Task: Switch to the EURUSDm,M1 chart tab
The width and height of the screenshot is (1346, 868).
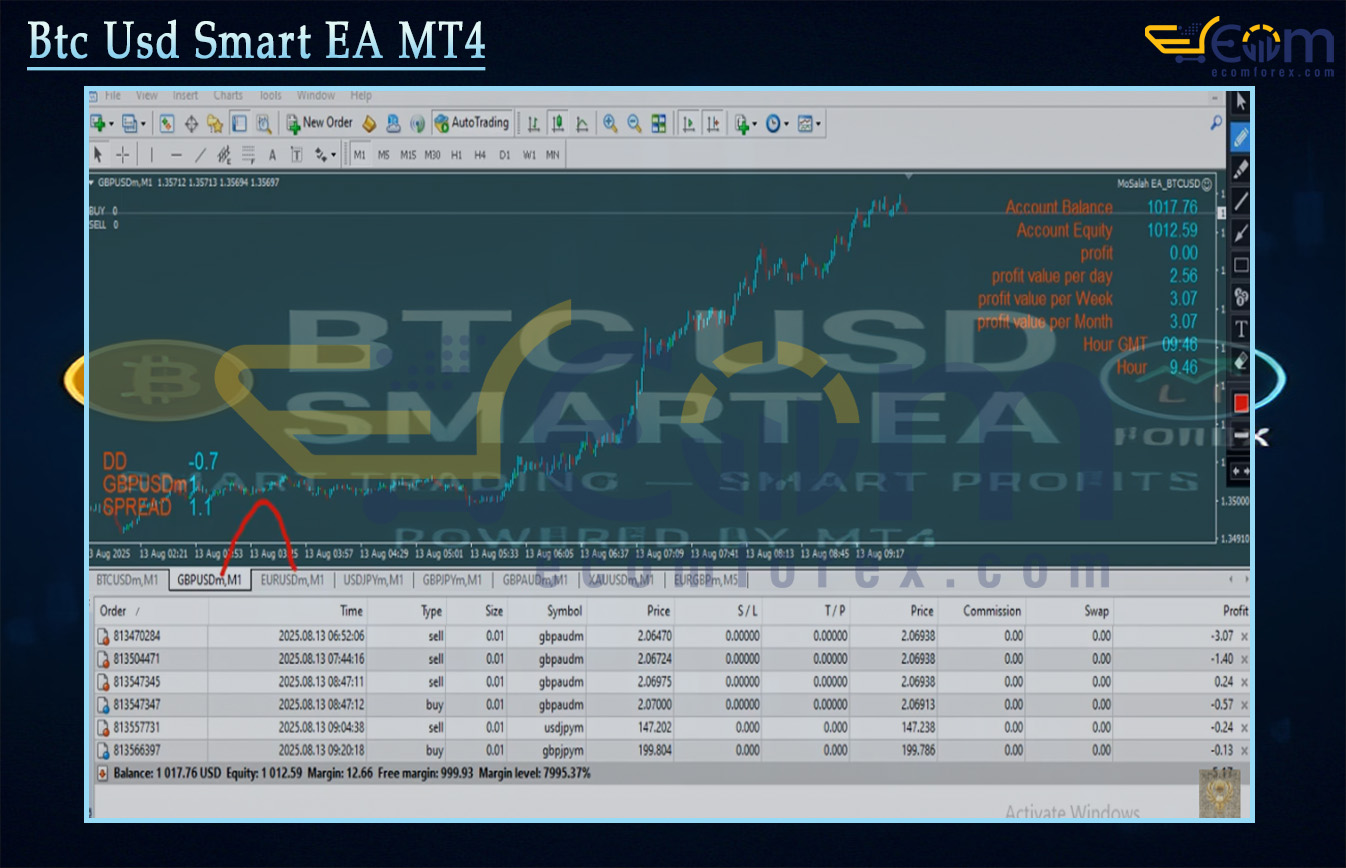Action: (x=292, y=579)
